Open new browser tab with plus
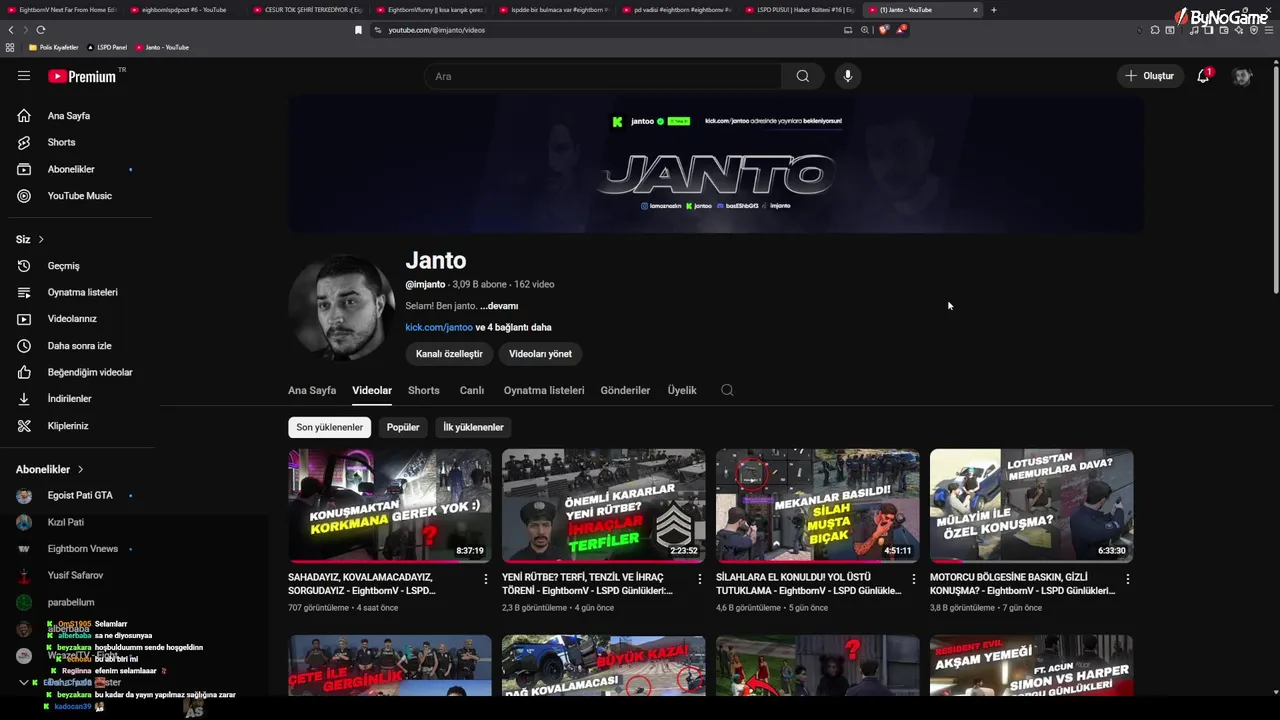The image size is (1280, 720). [993, 10]
